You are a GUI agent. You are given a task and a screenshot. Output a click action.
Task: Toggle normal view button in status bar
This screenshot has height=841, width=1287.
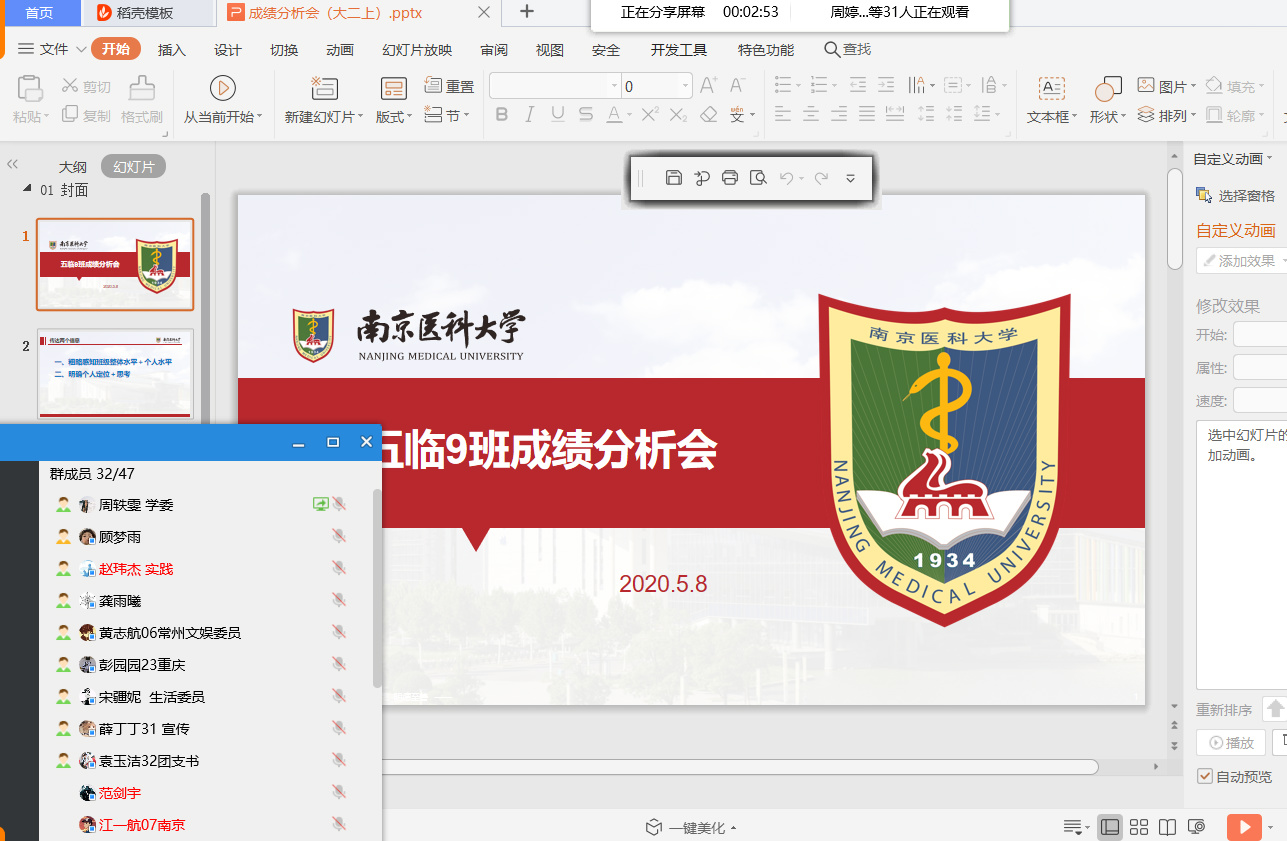[1109, 827]
